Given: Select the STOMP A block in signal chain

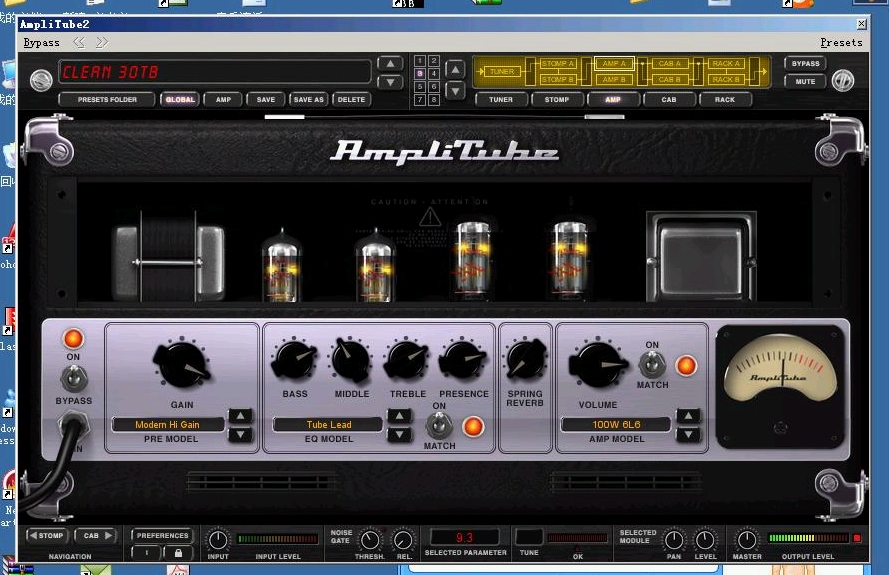Looking at the screenshot, I should [x=558, y=64].
